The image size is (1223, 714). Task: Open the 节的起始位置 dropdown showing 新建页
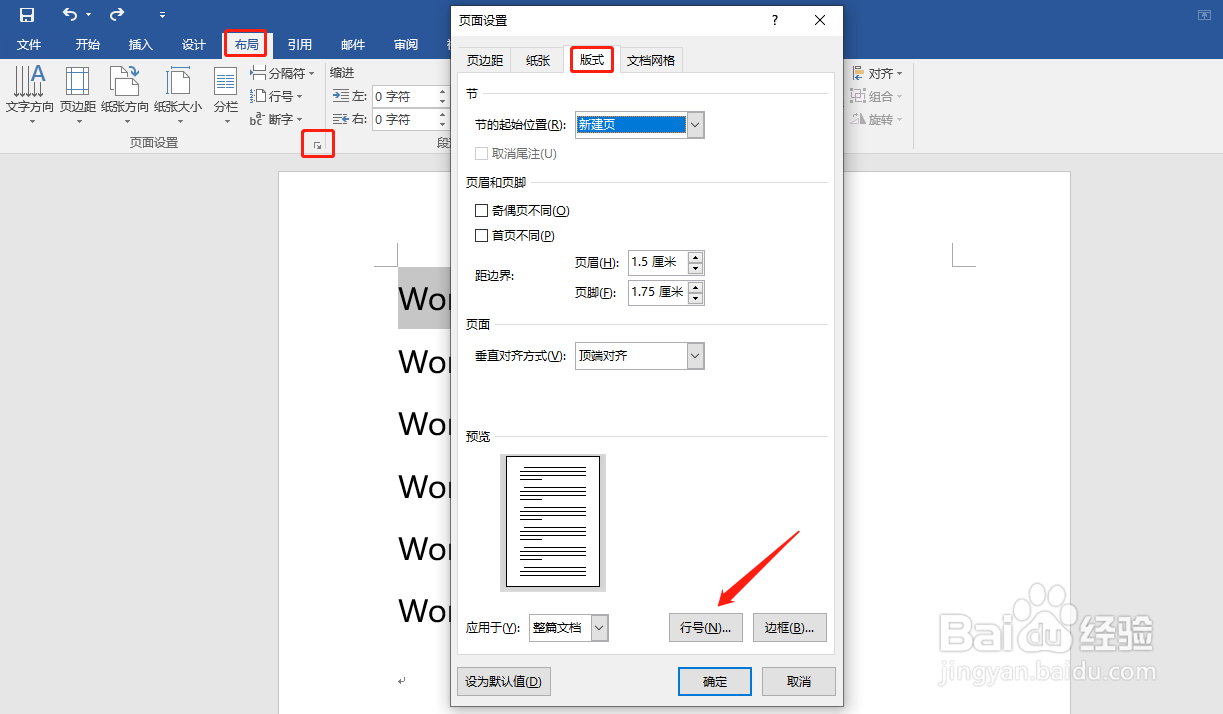coord(694,124)
